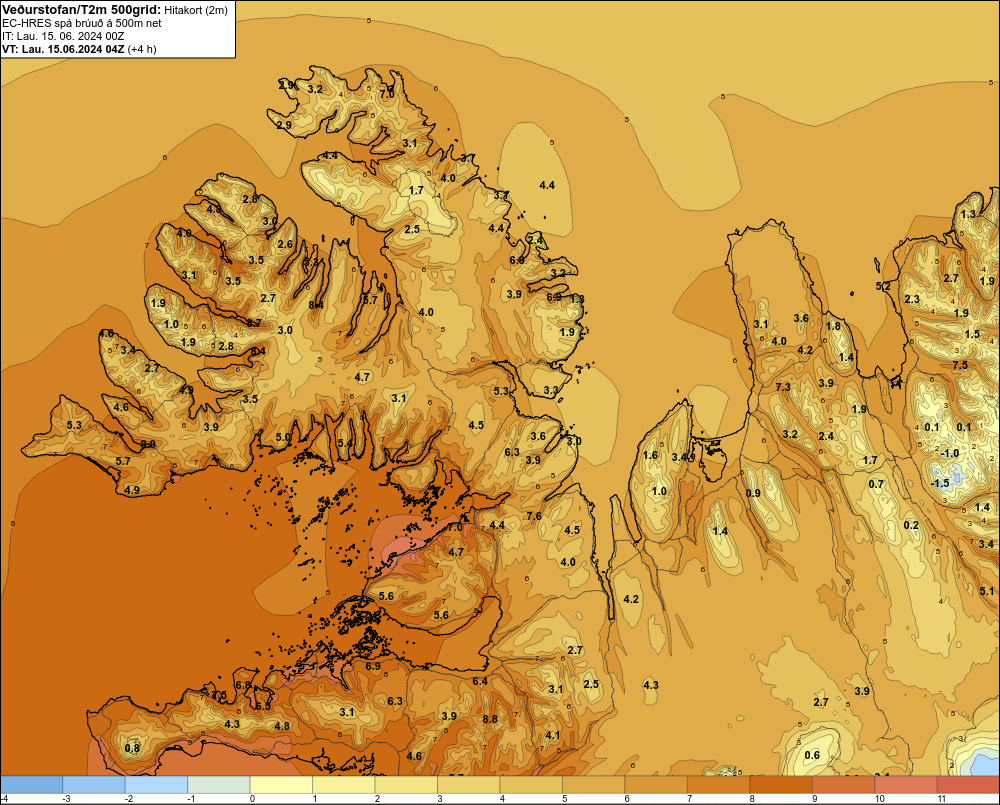The width and height of the screenshot is (1000, 805).
Task: Click the 'EC-HRES spá brúuð á 500m net' line
Action: (x=82, y=23)
